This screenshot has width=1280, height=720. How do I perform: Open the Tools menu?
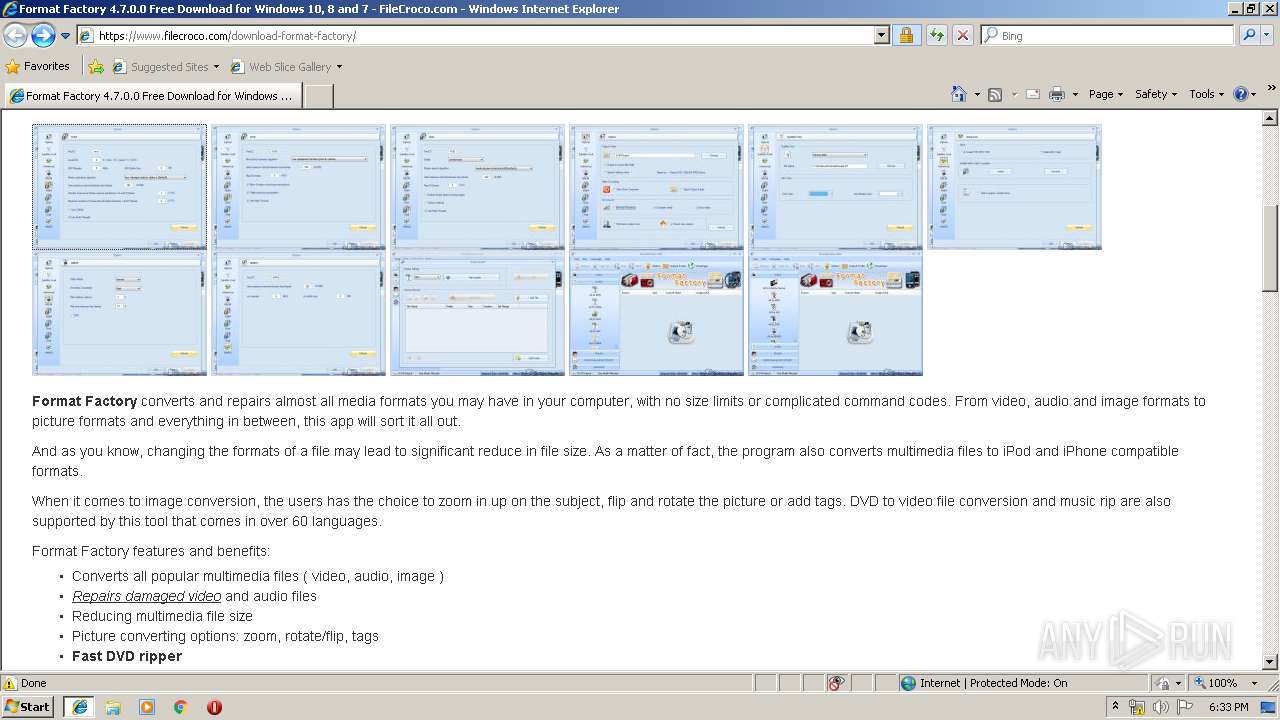[x=1206, y=94]
